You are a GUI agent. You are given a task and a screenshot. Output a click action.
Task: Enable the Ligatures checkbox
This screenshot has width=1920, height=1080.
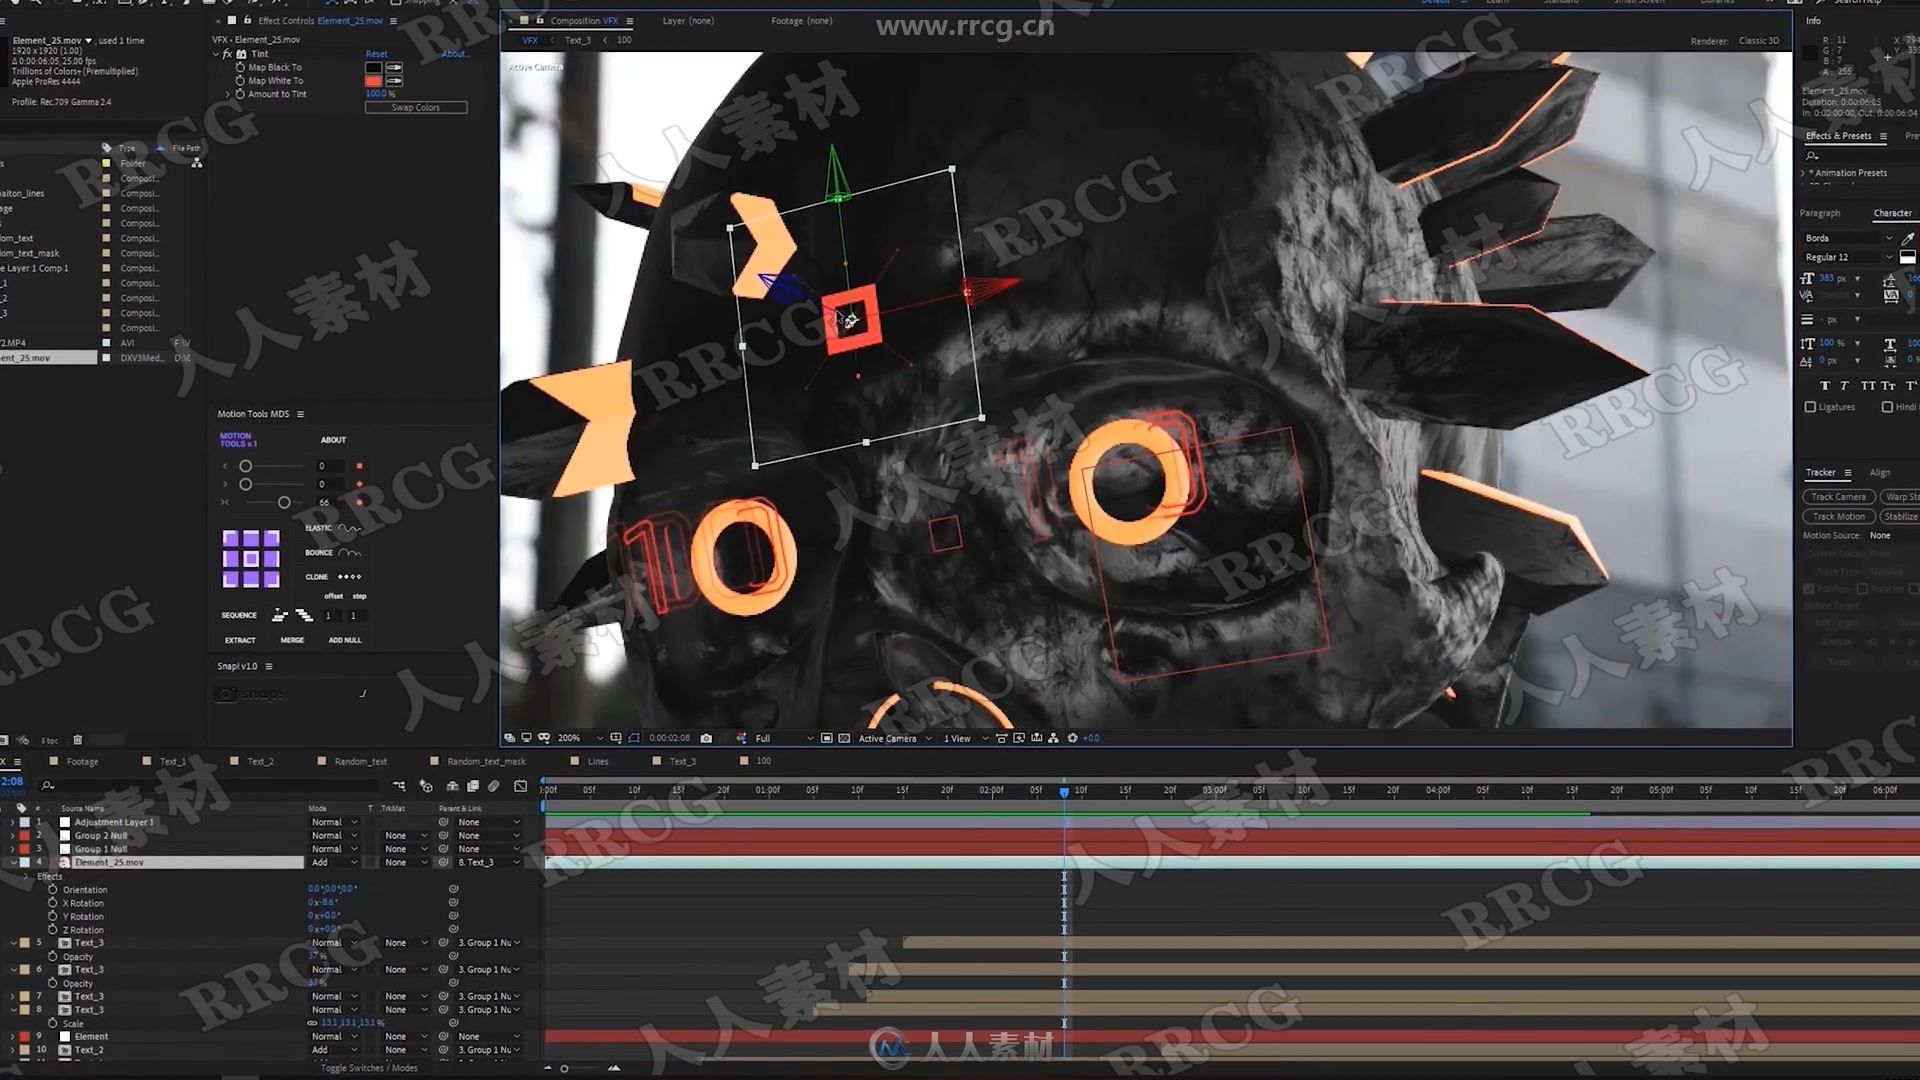(1810, 407)
